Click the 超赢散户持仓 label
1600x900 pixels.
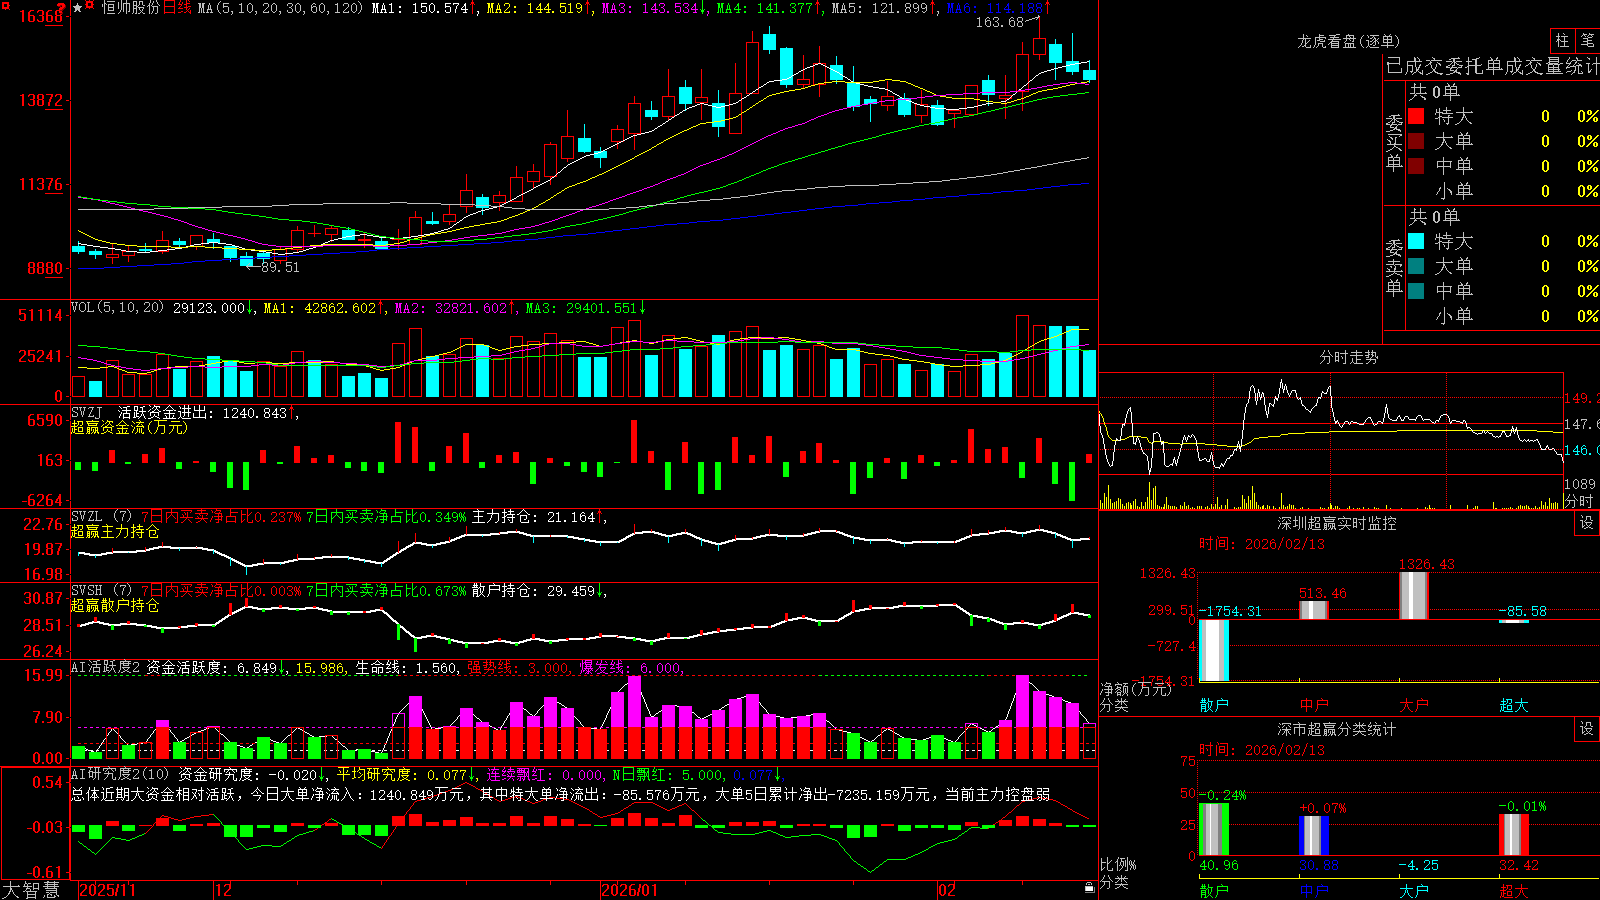pos(115,605)
